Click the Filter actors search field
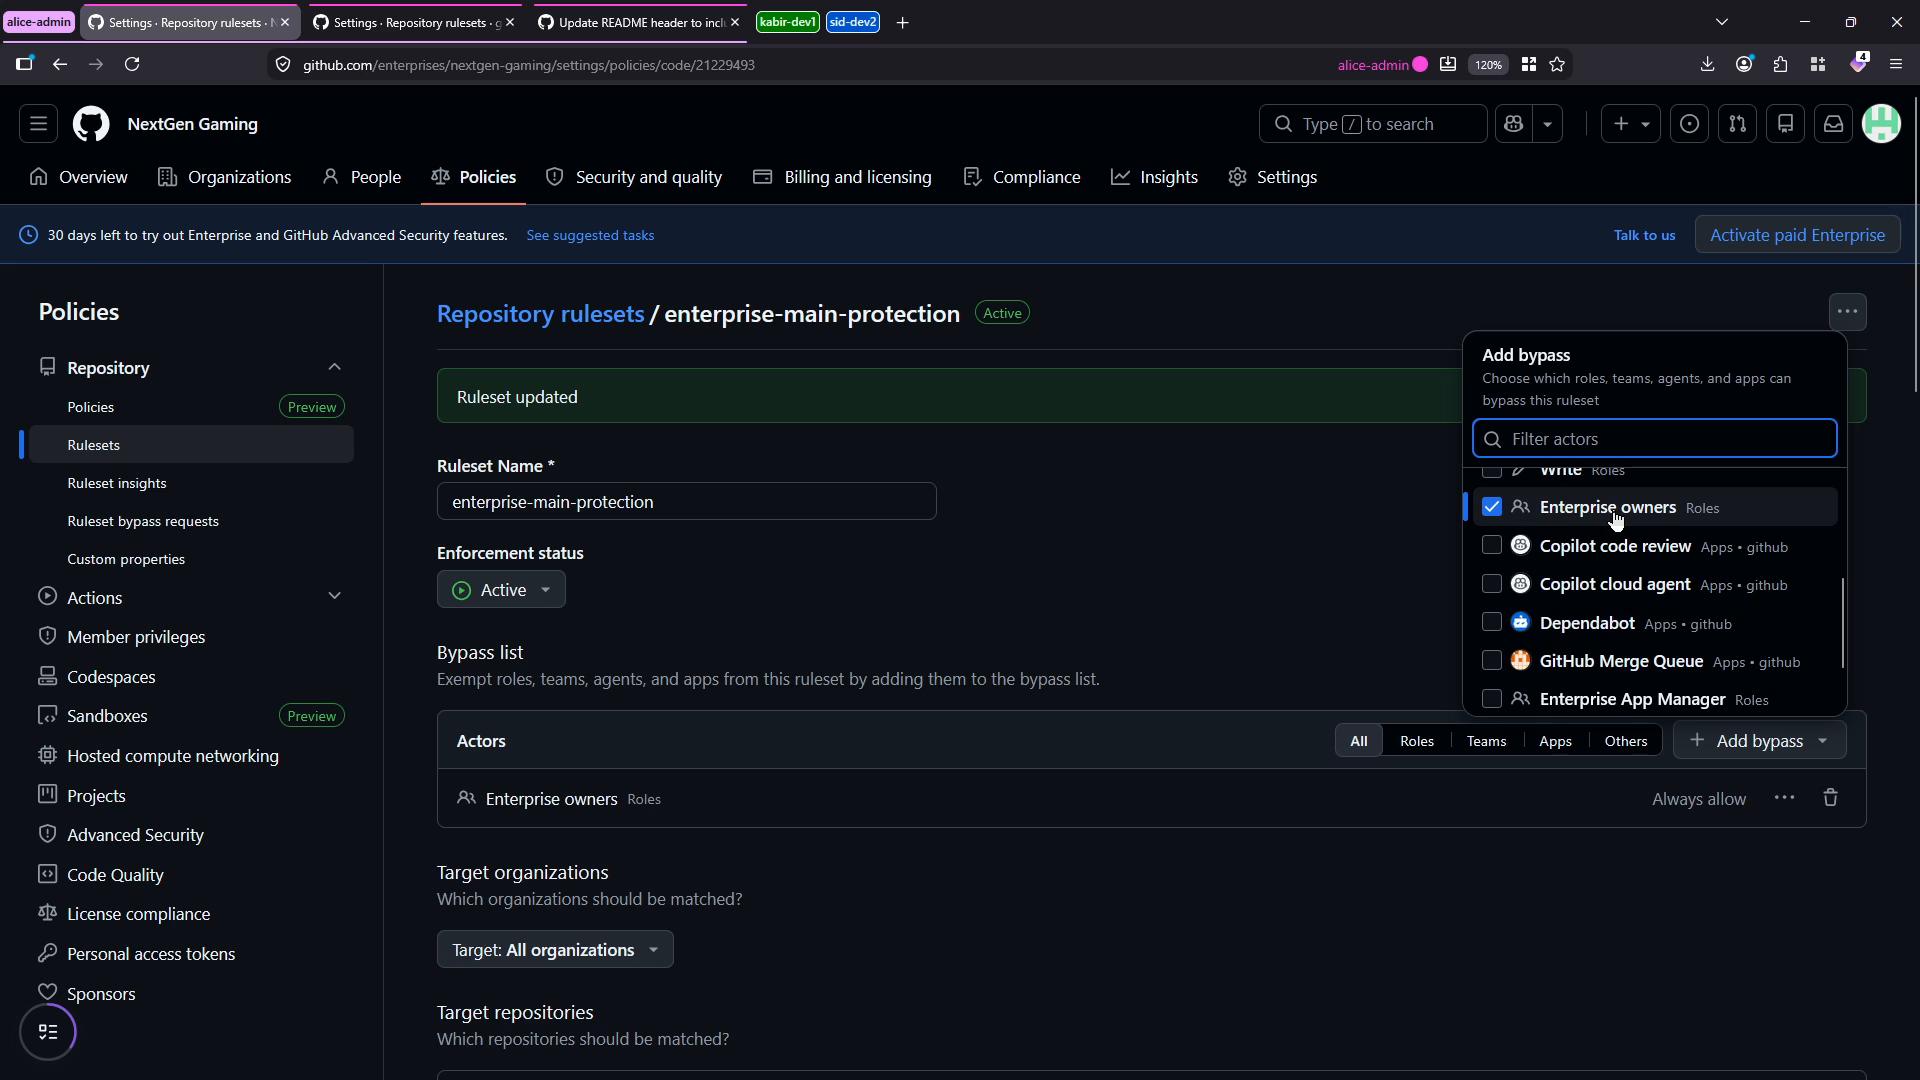 [1655, 439]
